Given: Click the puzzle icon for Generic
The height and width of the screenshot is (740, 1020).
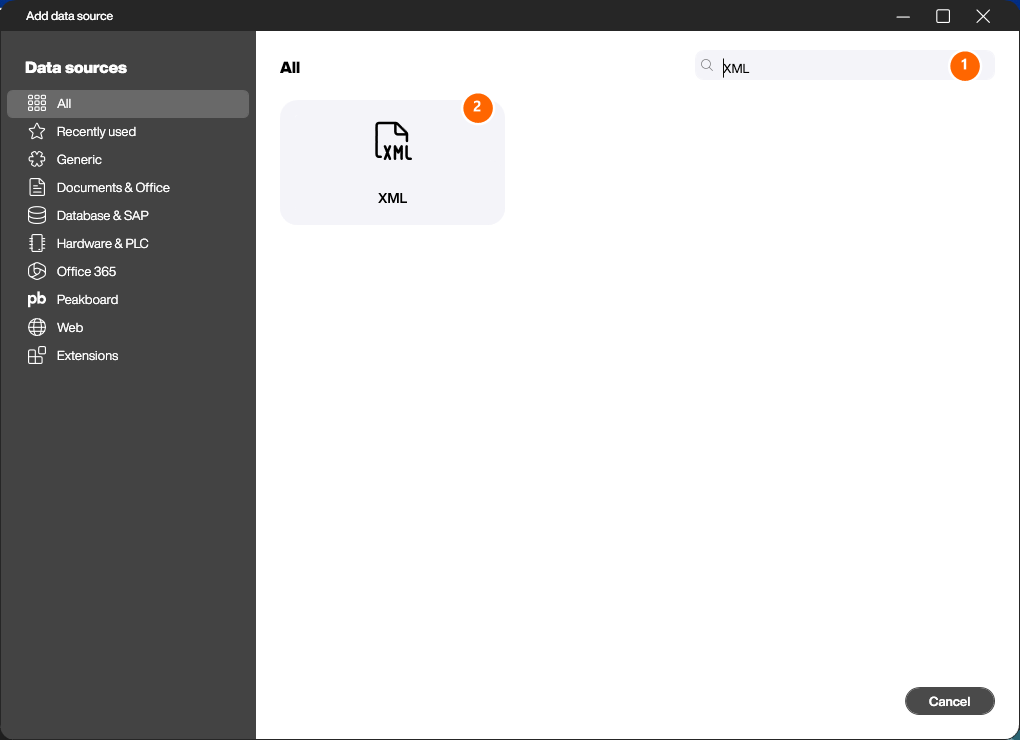Looking at the screenshot, I should (37, 159).
